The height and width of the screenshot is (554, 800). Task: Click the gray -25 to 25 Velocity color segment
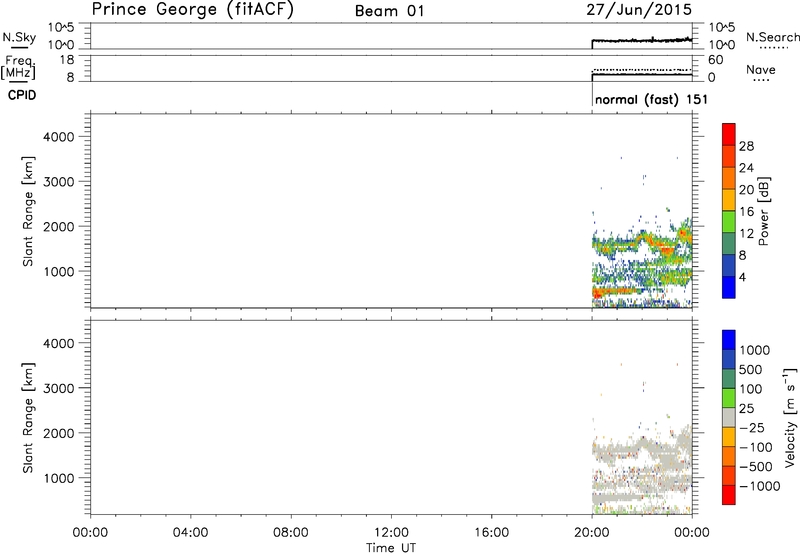click(729, 417)
